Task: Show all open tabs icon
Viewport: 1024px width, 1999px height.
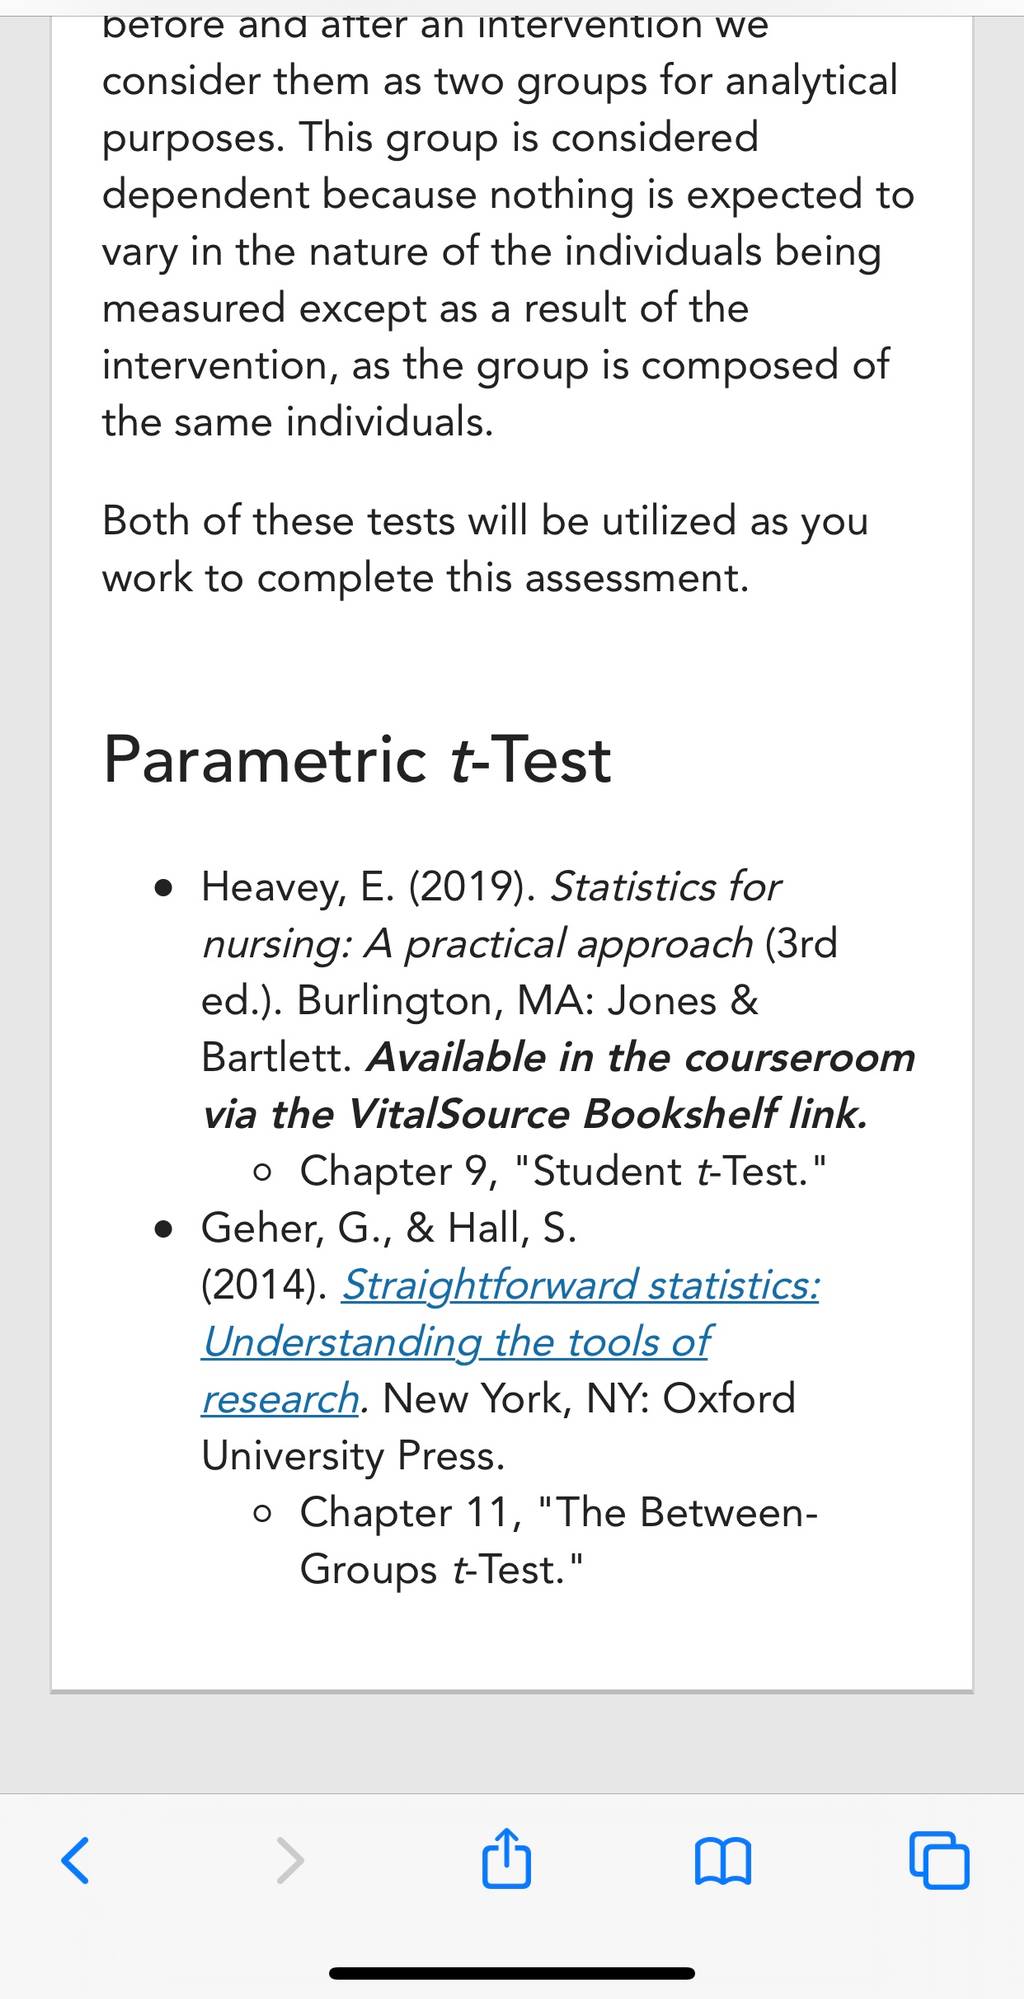Action: pos(939,1860)
